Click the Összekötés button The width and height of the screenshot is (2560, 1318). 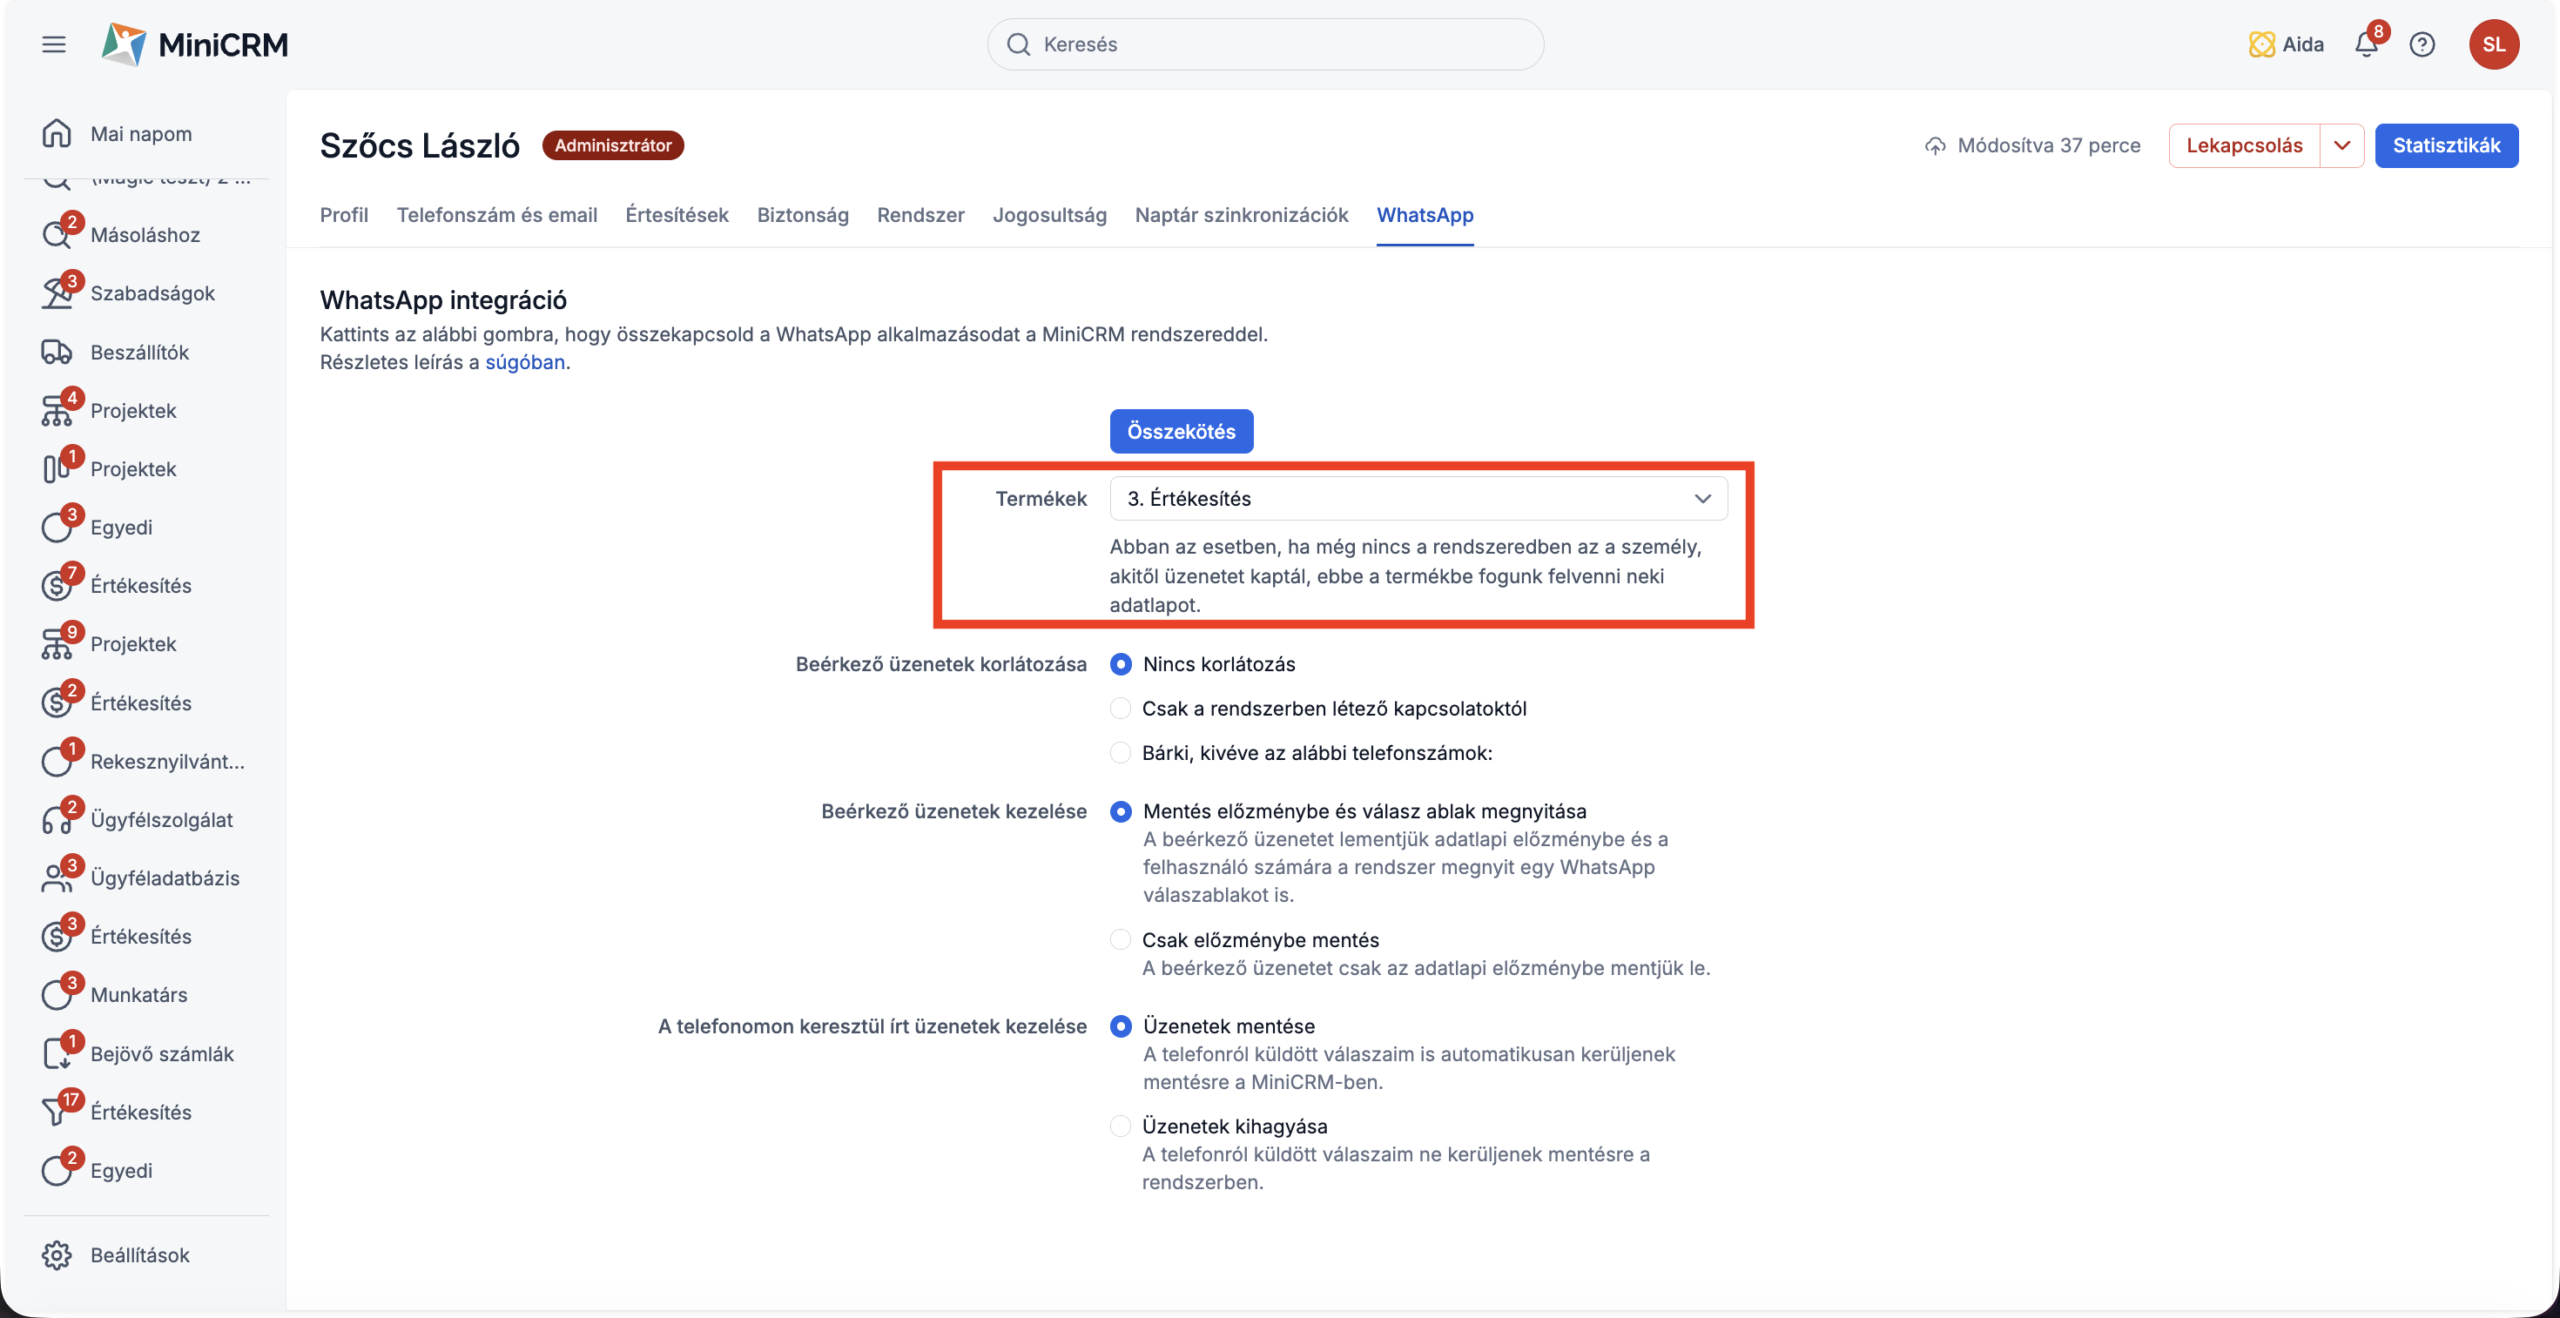(1181, 431)
